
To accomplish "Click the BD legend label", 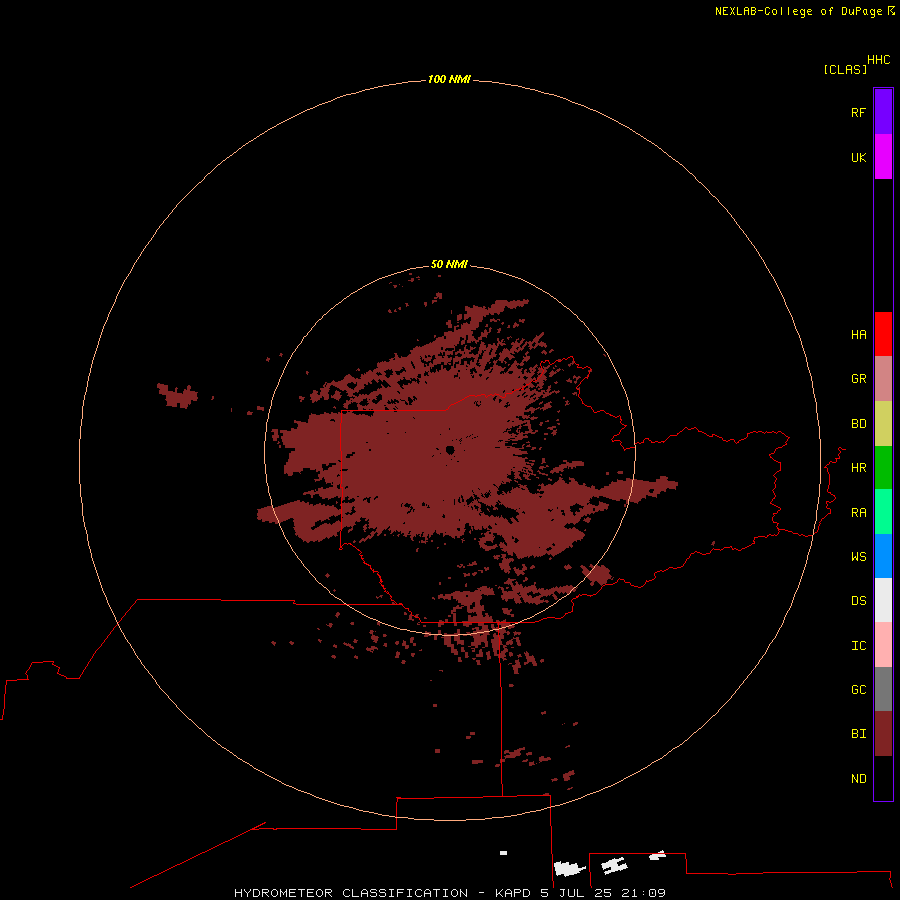I will pyautogui.click(x=858, y=424).
